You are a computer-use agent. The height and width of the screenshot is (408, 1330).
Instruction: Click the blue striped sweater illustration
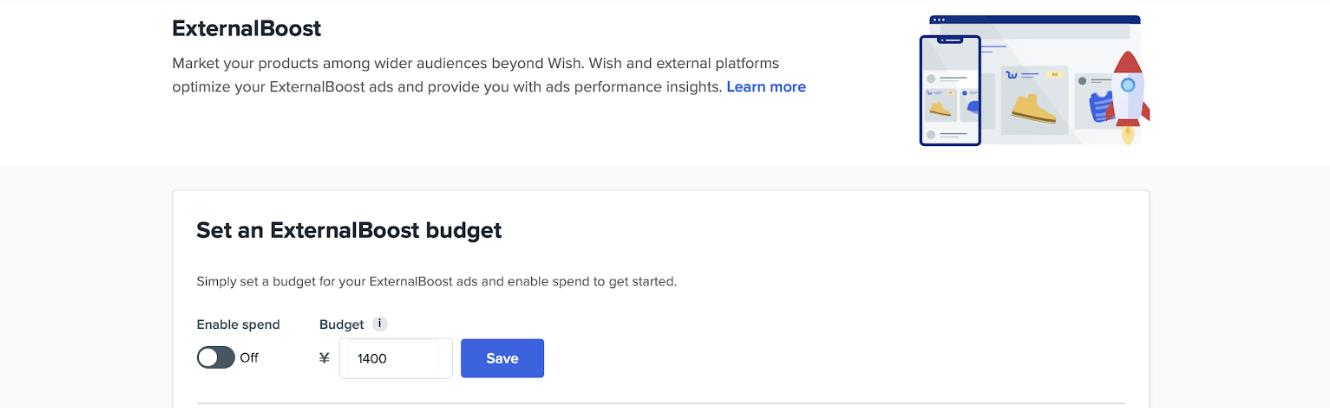[x=1101, y=106]
